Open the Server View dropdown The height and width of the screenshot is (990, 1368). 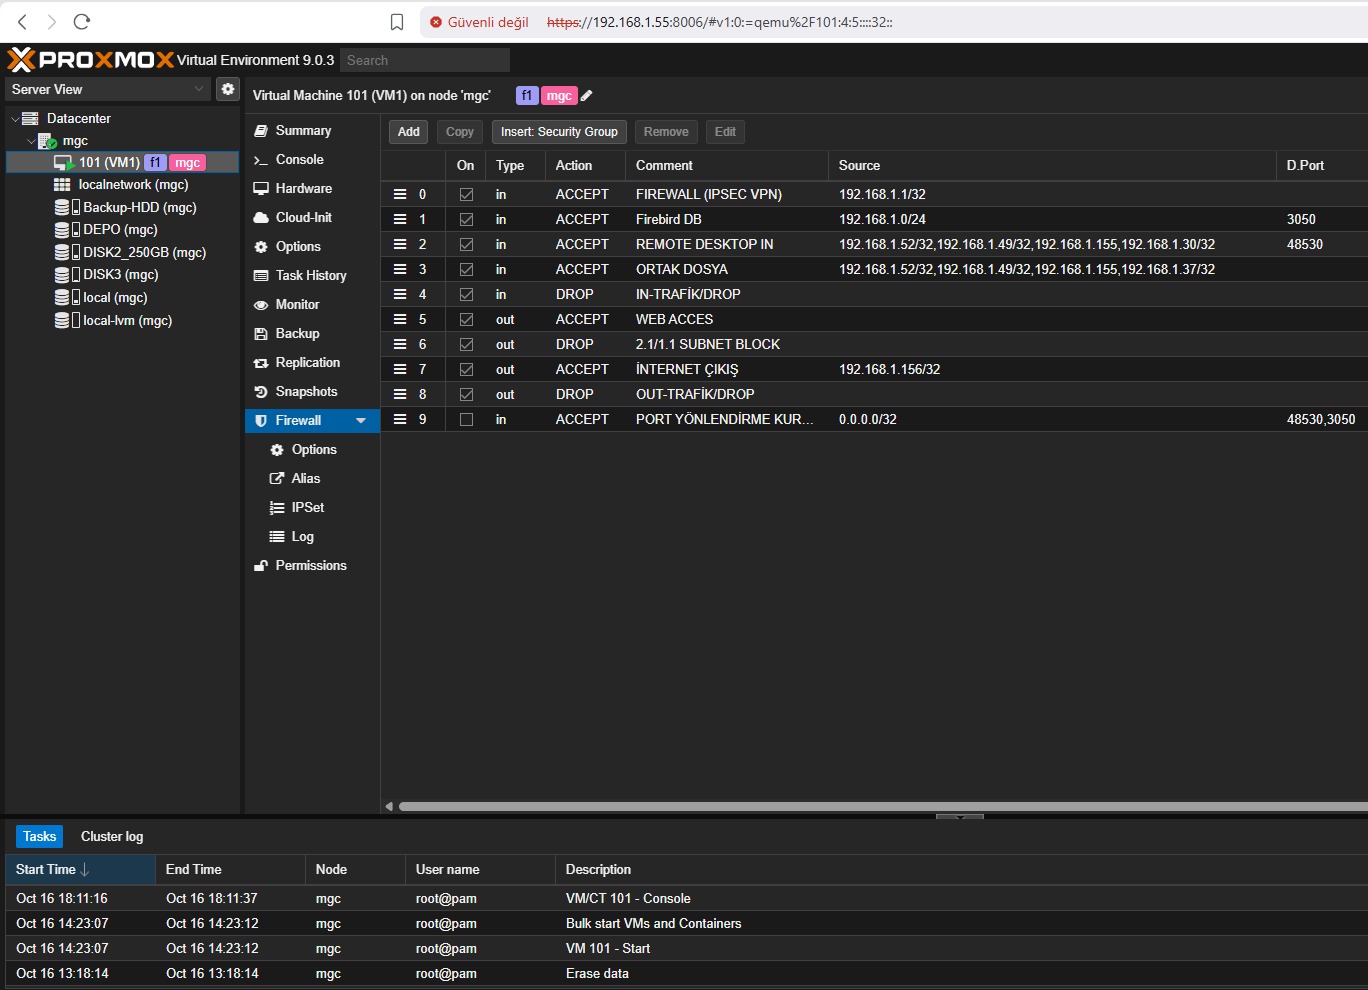[198, 89]
